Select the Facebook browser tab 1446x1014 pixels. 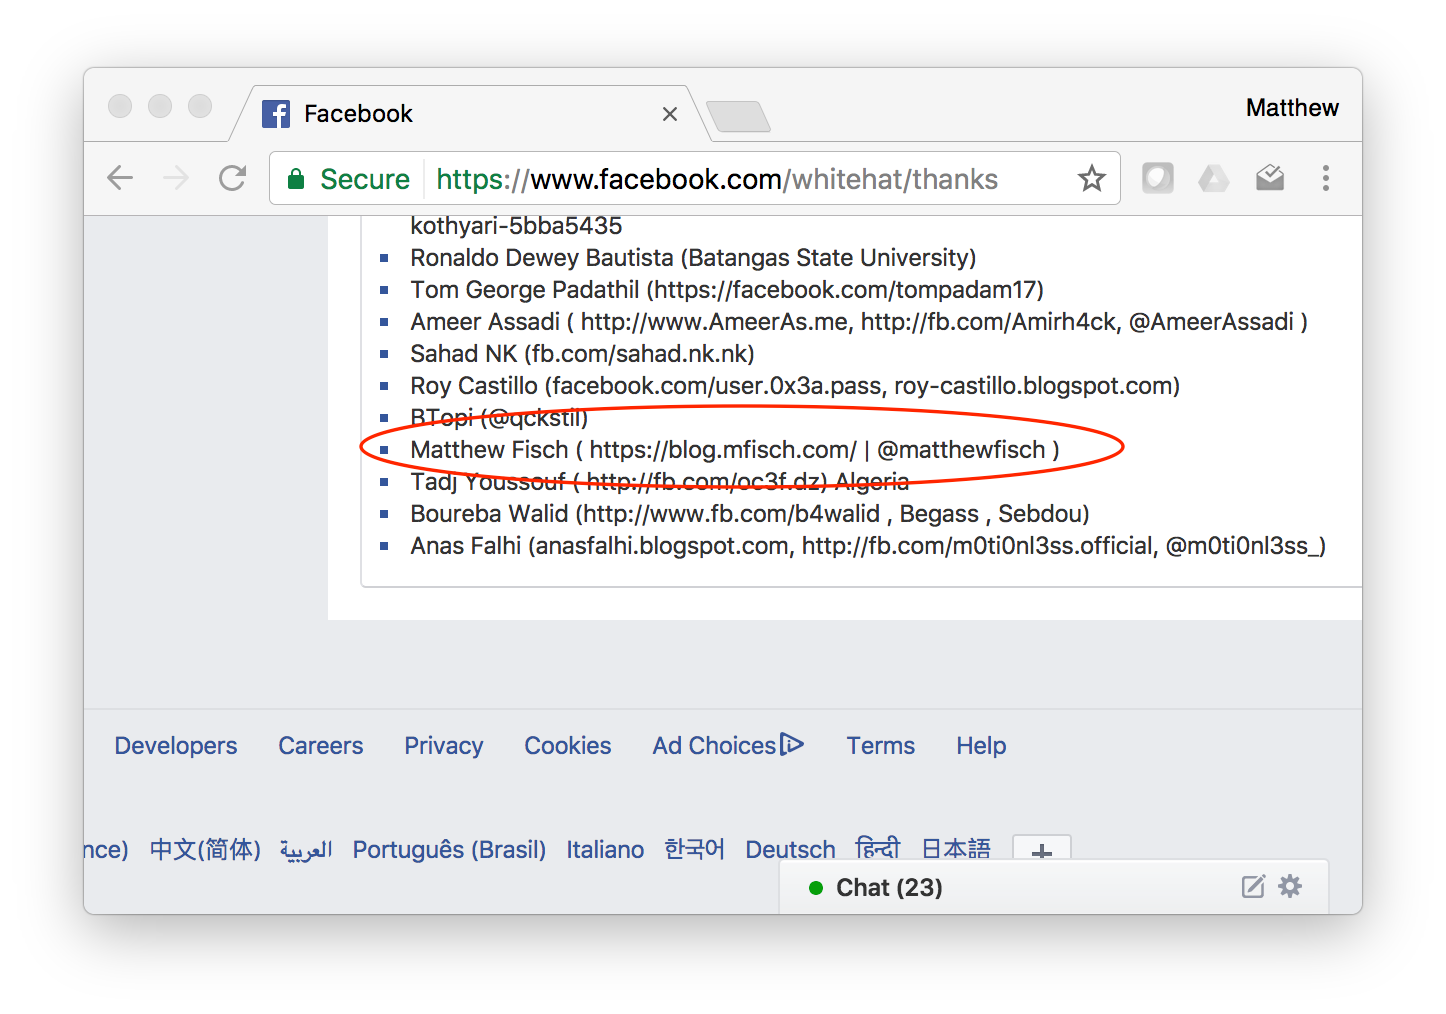(x=470, y=114)
